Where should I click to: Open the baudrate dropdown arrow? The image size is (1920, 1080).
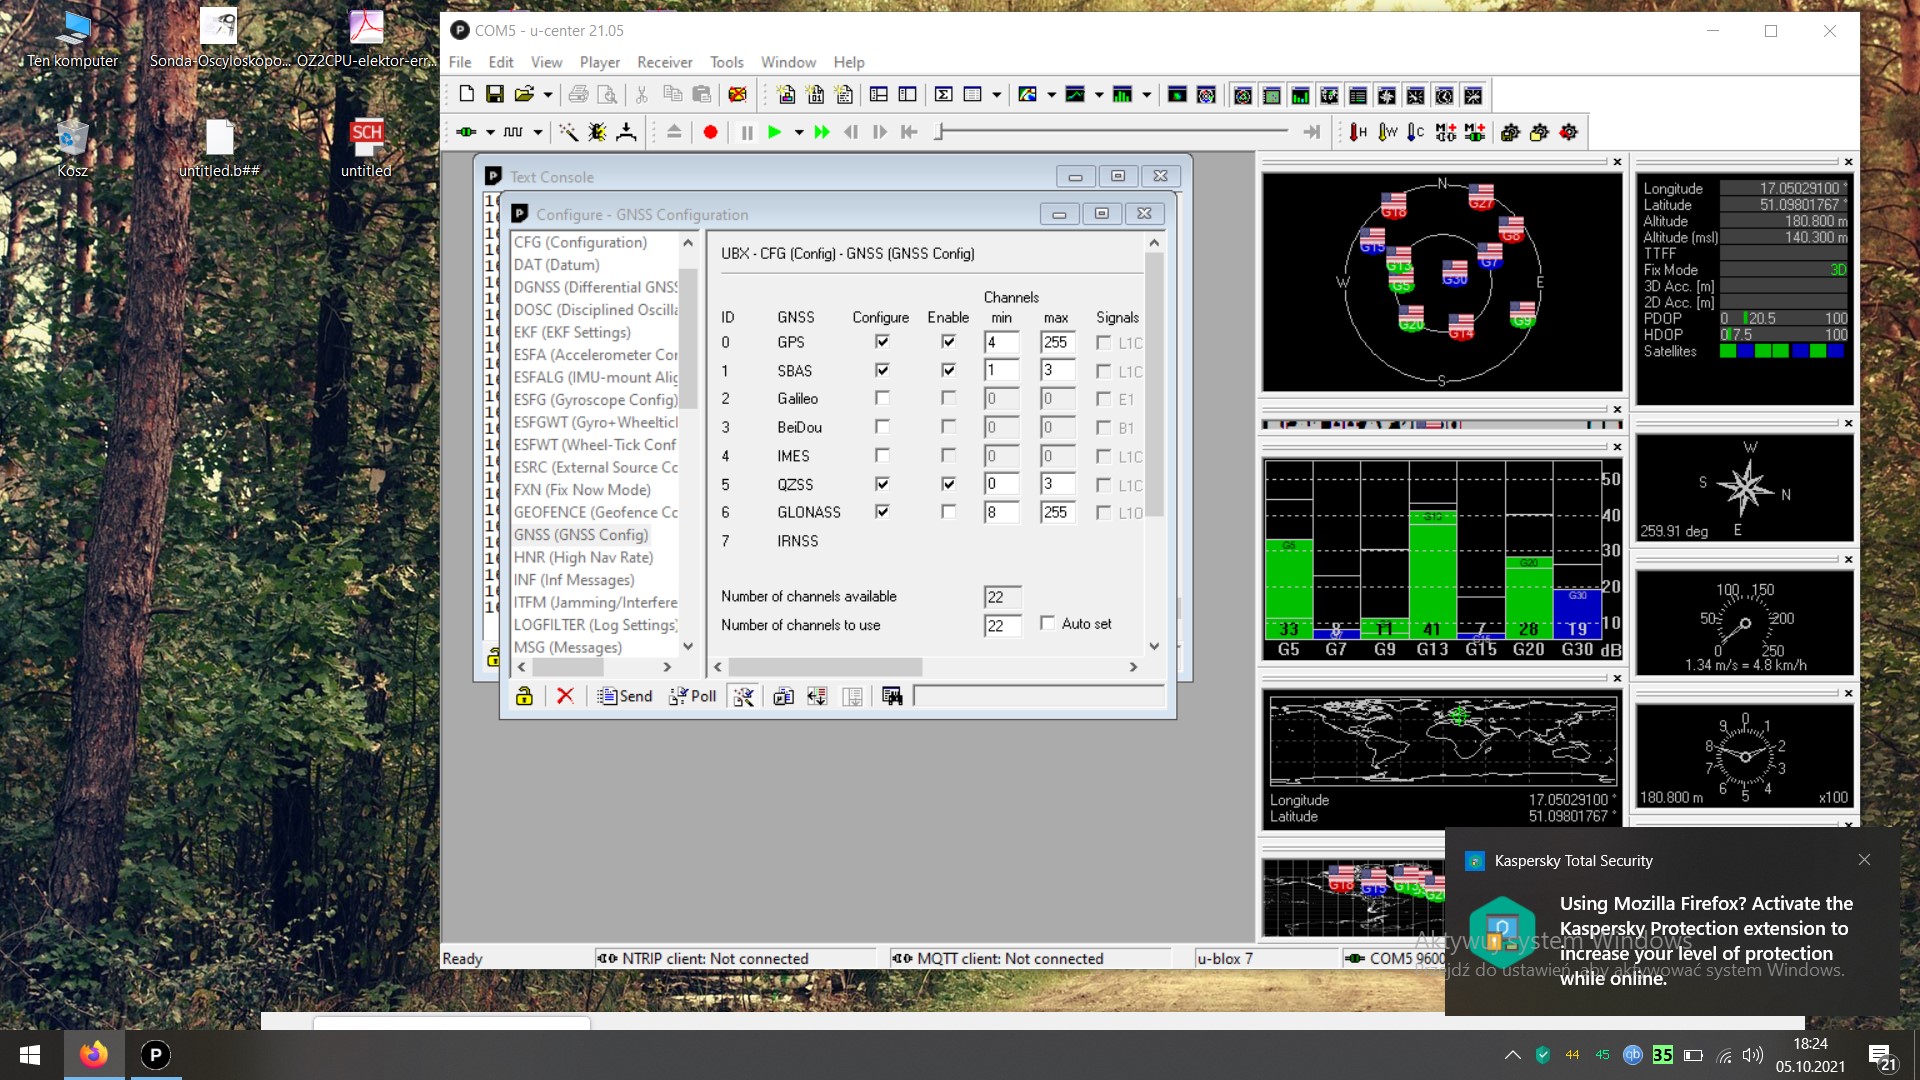(538, 132)
